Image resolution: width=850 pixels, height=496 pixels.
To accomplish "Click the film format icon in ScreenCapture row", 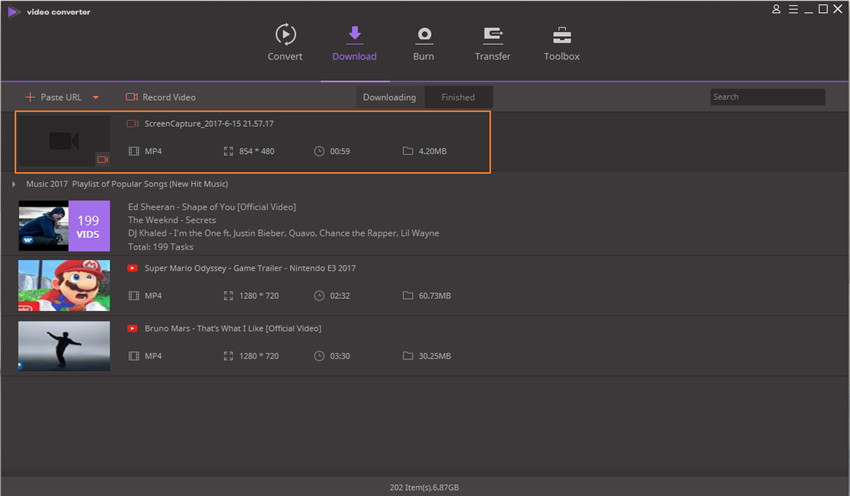I will (133, 151).
